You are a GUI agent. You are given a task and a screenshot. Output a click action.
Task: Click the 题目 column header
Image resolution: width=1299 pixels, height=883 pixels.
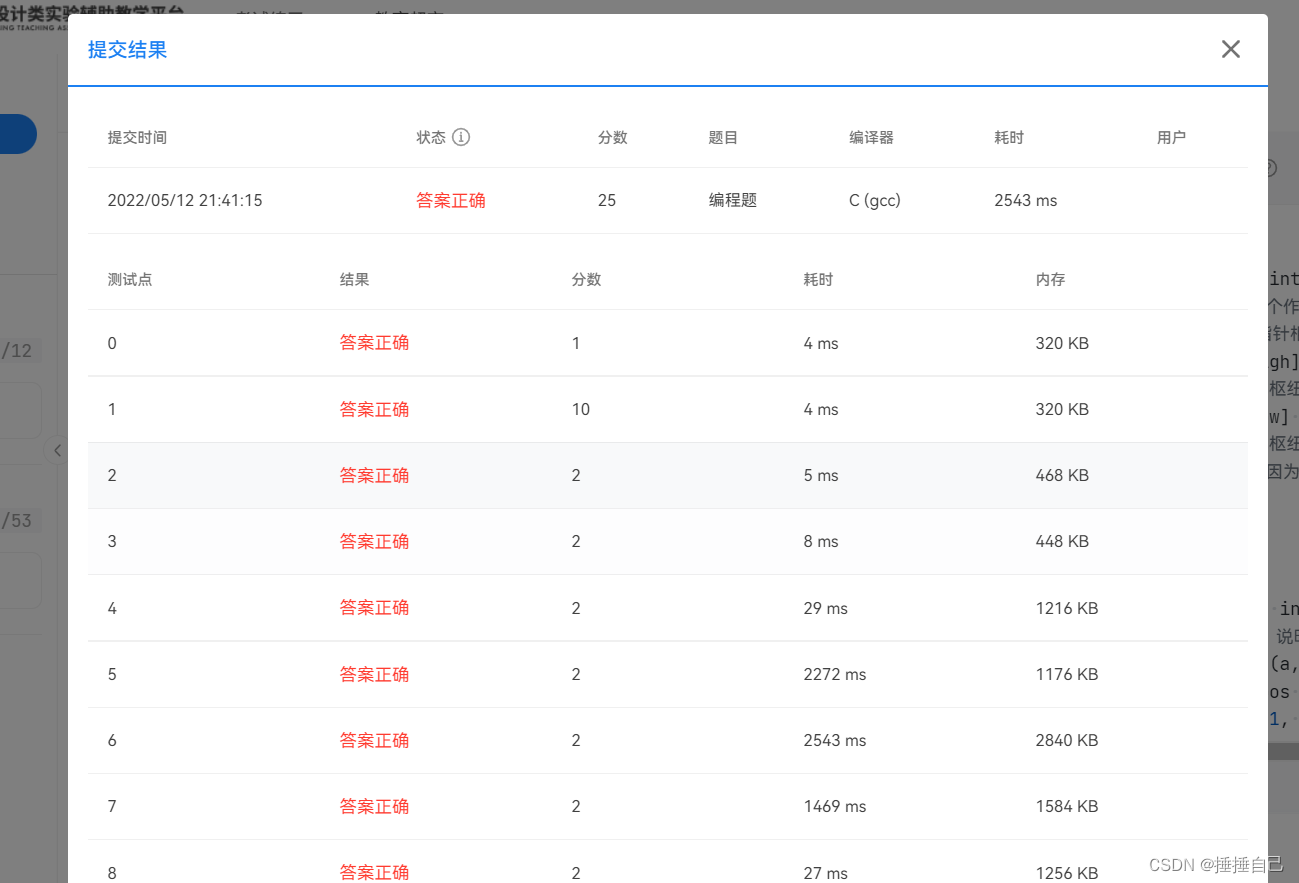coord(723,138)
